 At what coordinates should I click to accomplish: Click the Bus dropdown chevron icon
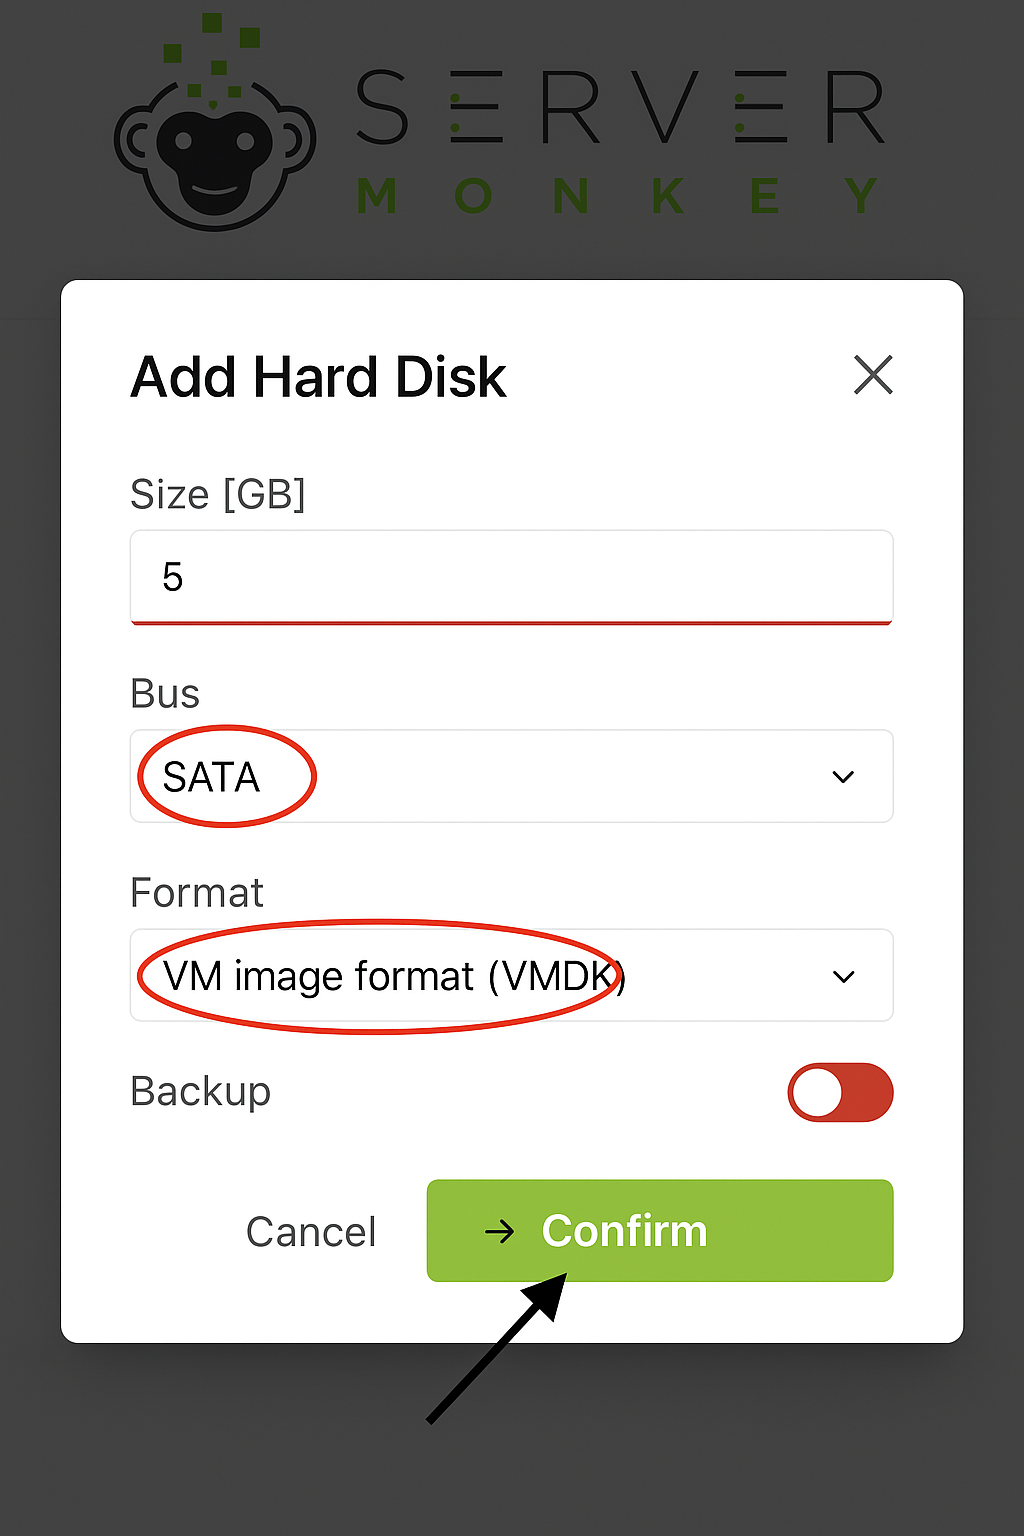click(x=844, y=777)
